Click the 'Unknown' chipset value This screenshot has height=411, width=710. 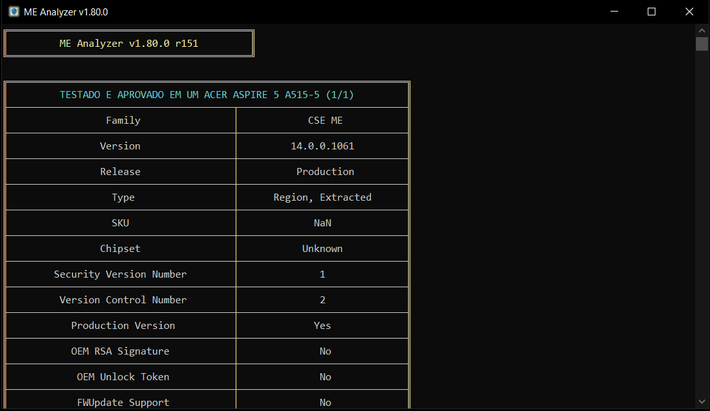click(322, 249)
